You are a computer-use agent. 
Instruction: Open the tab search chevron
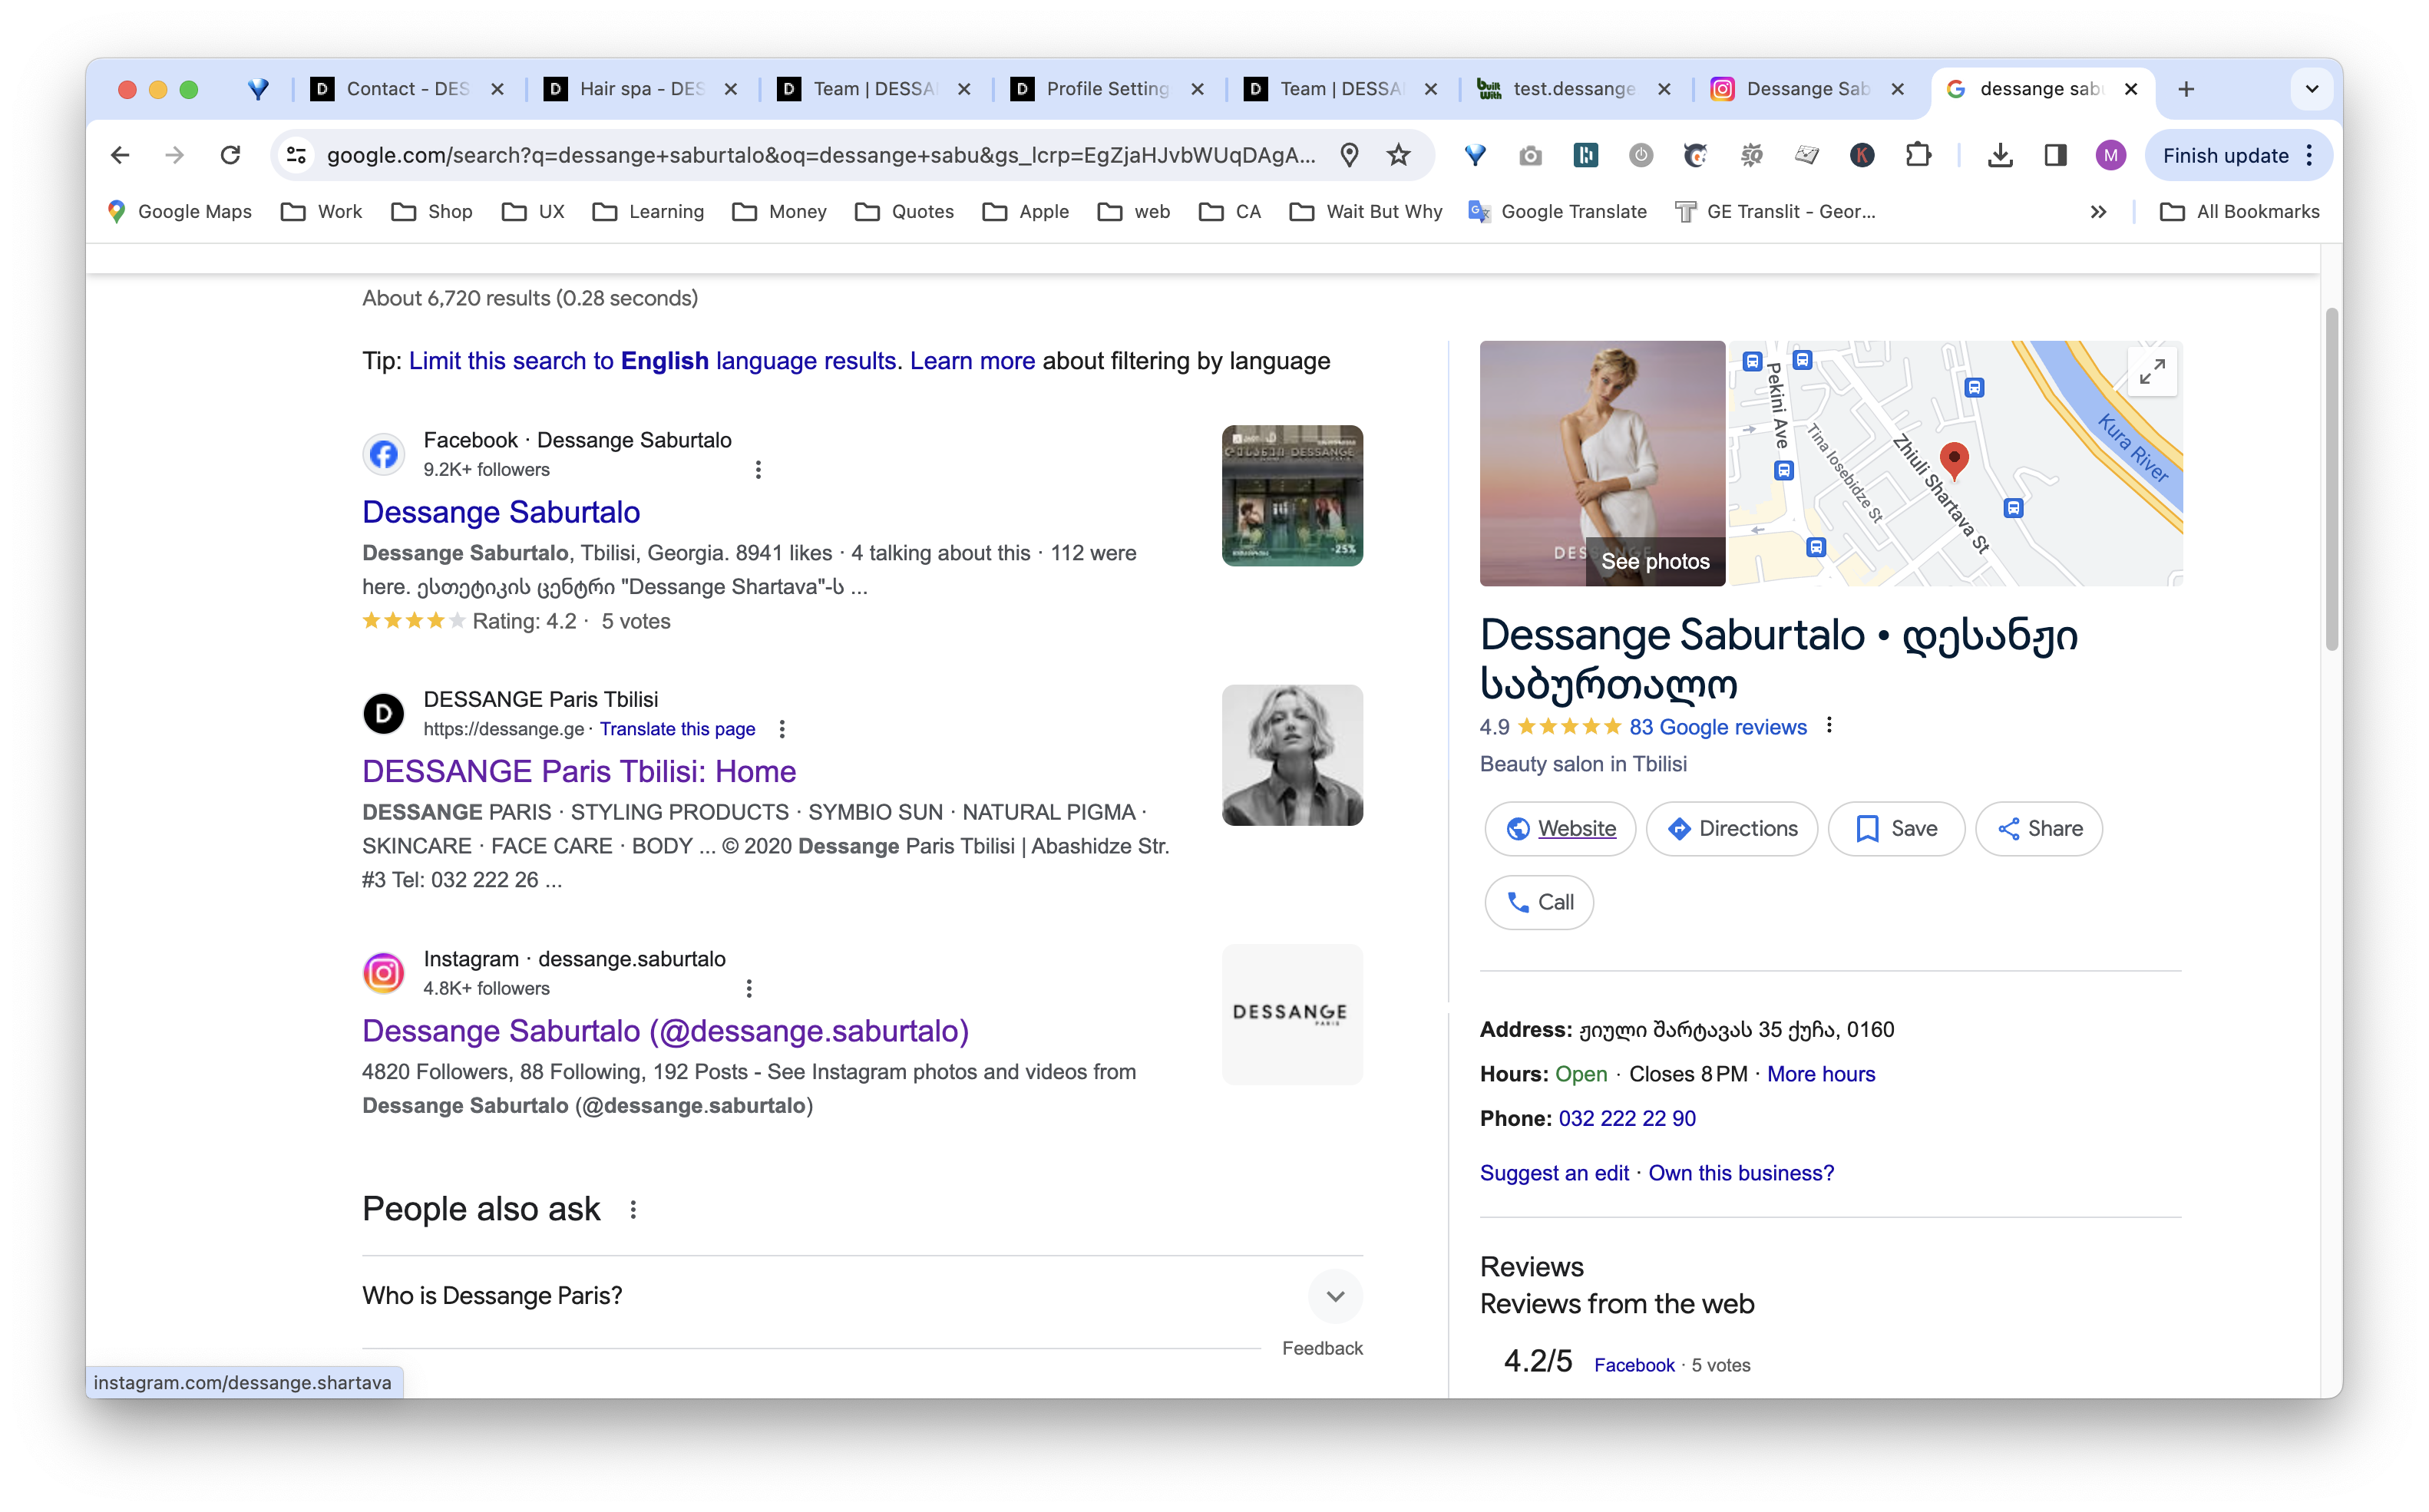click(x=2311, y=89)
